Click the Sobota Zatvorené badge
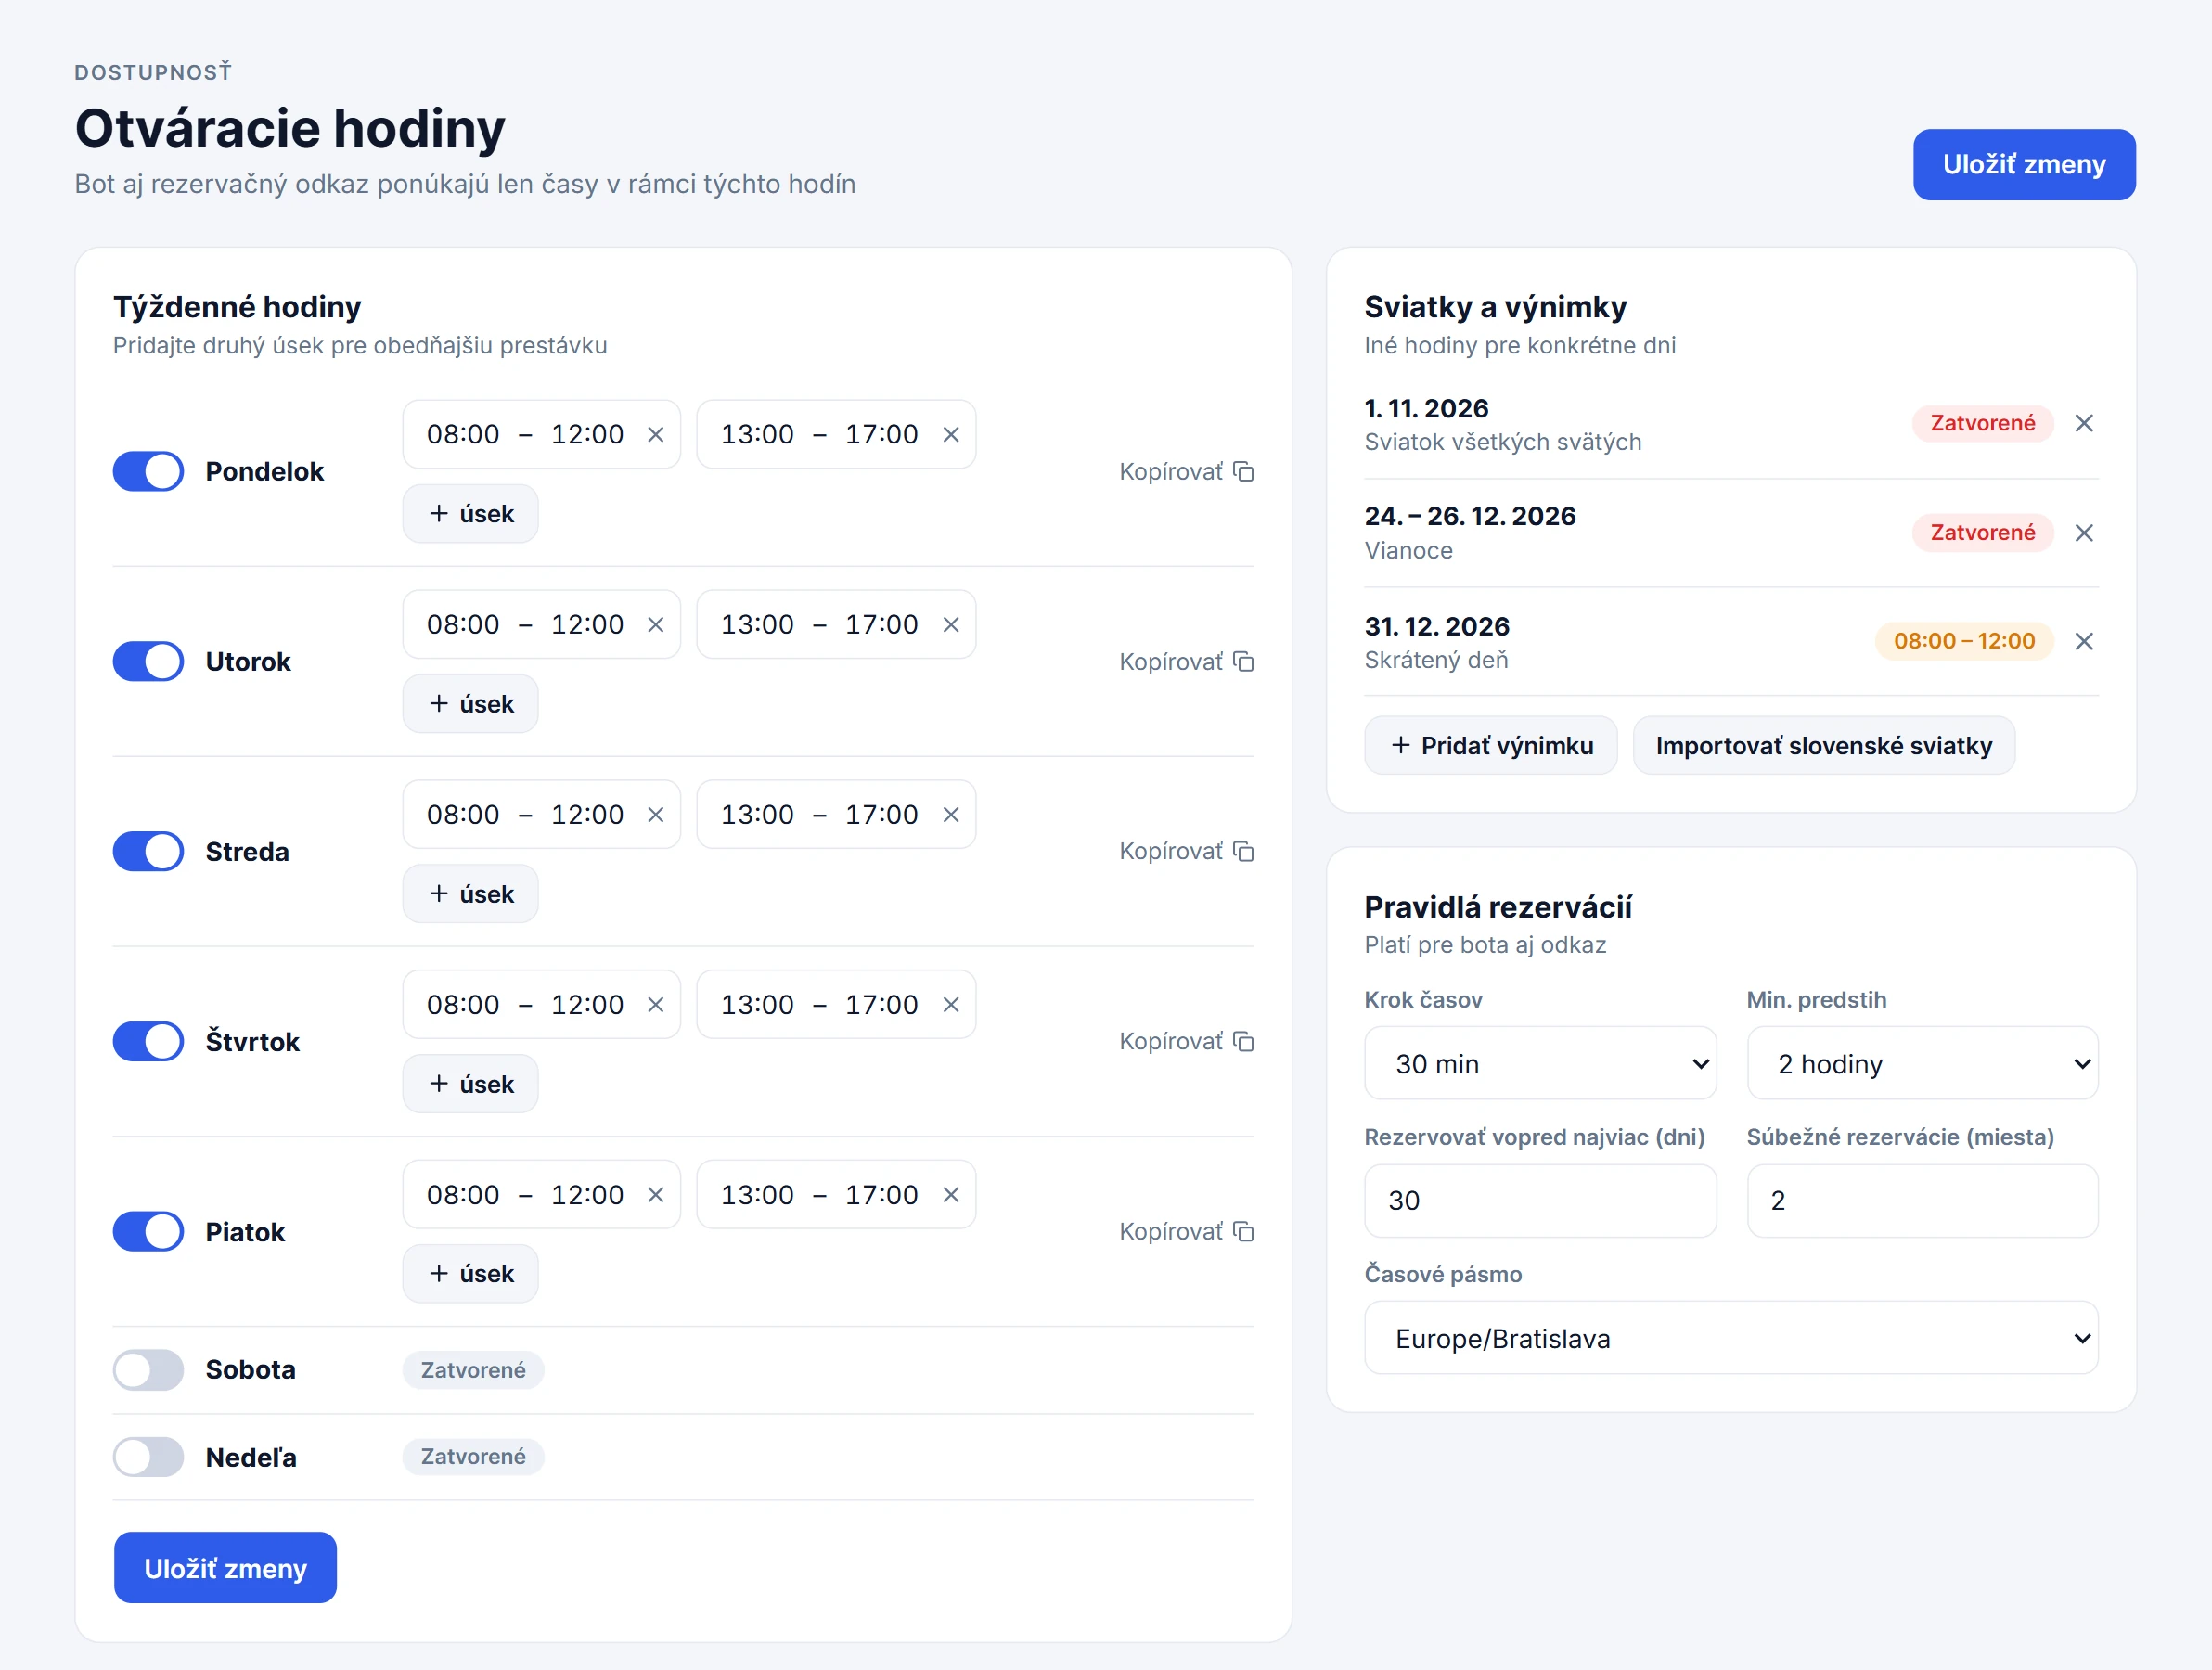The height and width of the screenshot is (1670, 2212). pos(473,1371)
